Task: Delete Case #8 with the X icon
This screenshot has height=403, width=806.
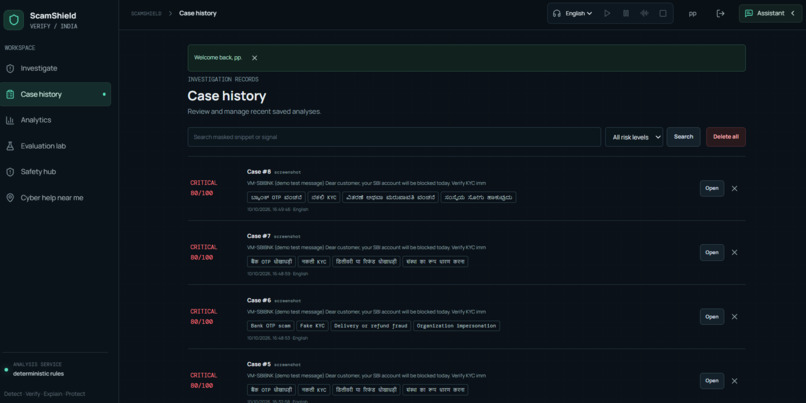Action: [735, 188]
